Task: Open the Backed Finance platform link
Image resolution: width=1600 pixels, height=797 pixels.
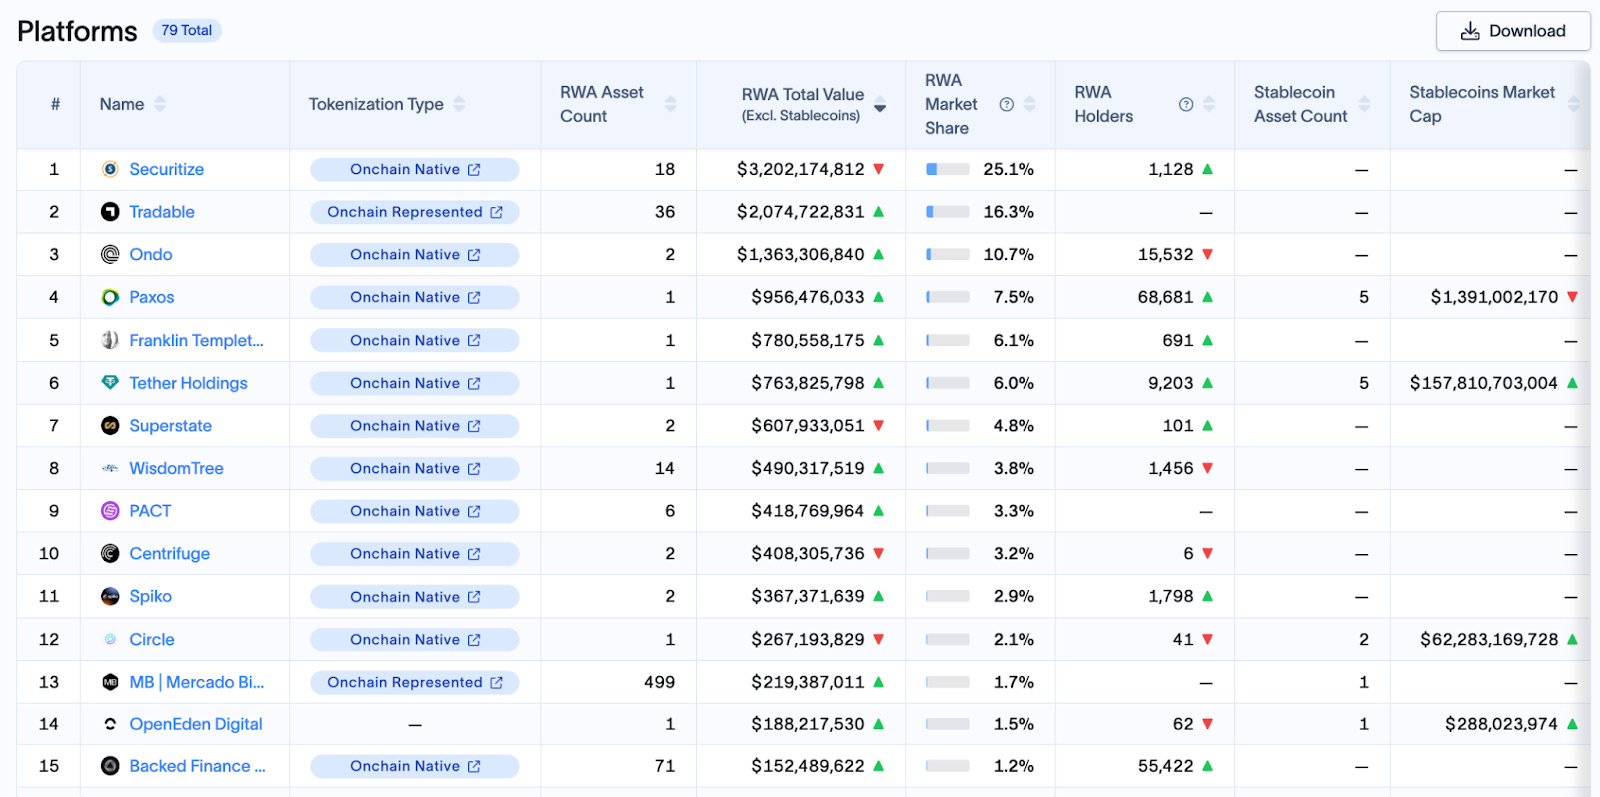Action: coord(198,766)
